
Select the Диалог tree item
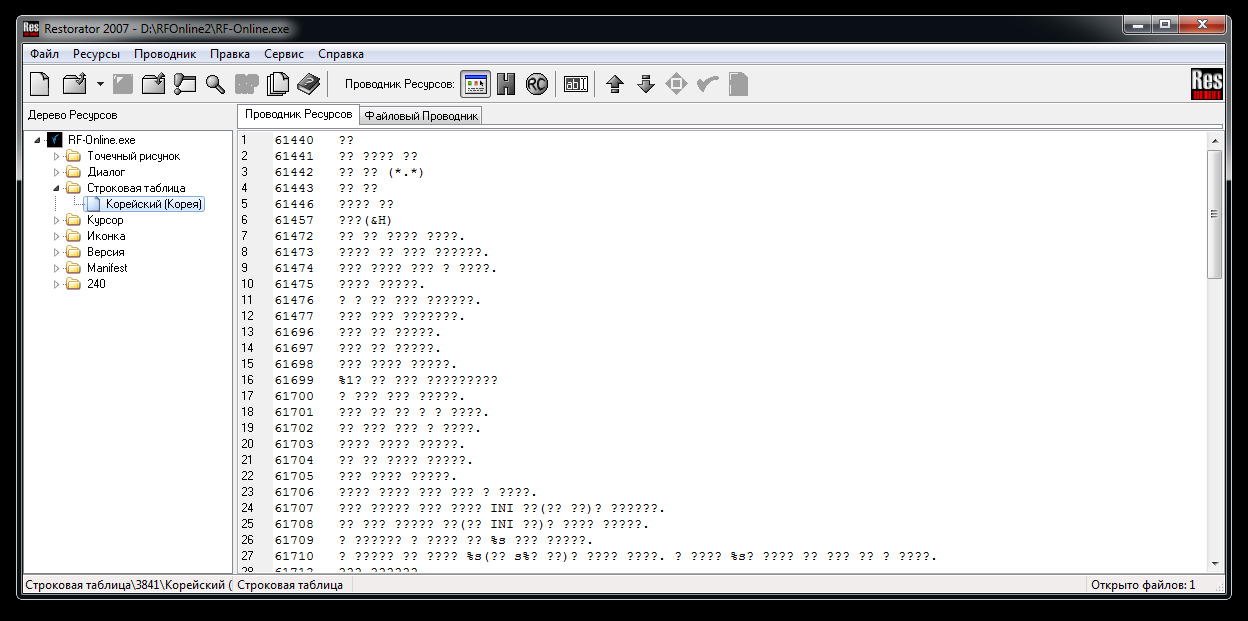point(106,172)
